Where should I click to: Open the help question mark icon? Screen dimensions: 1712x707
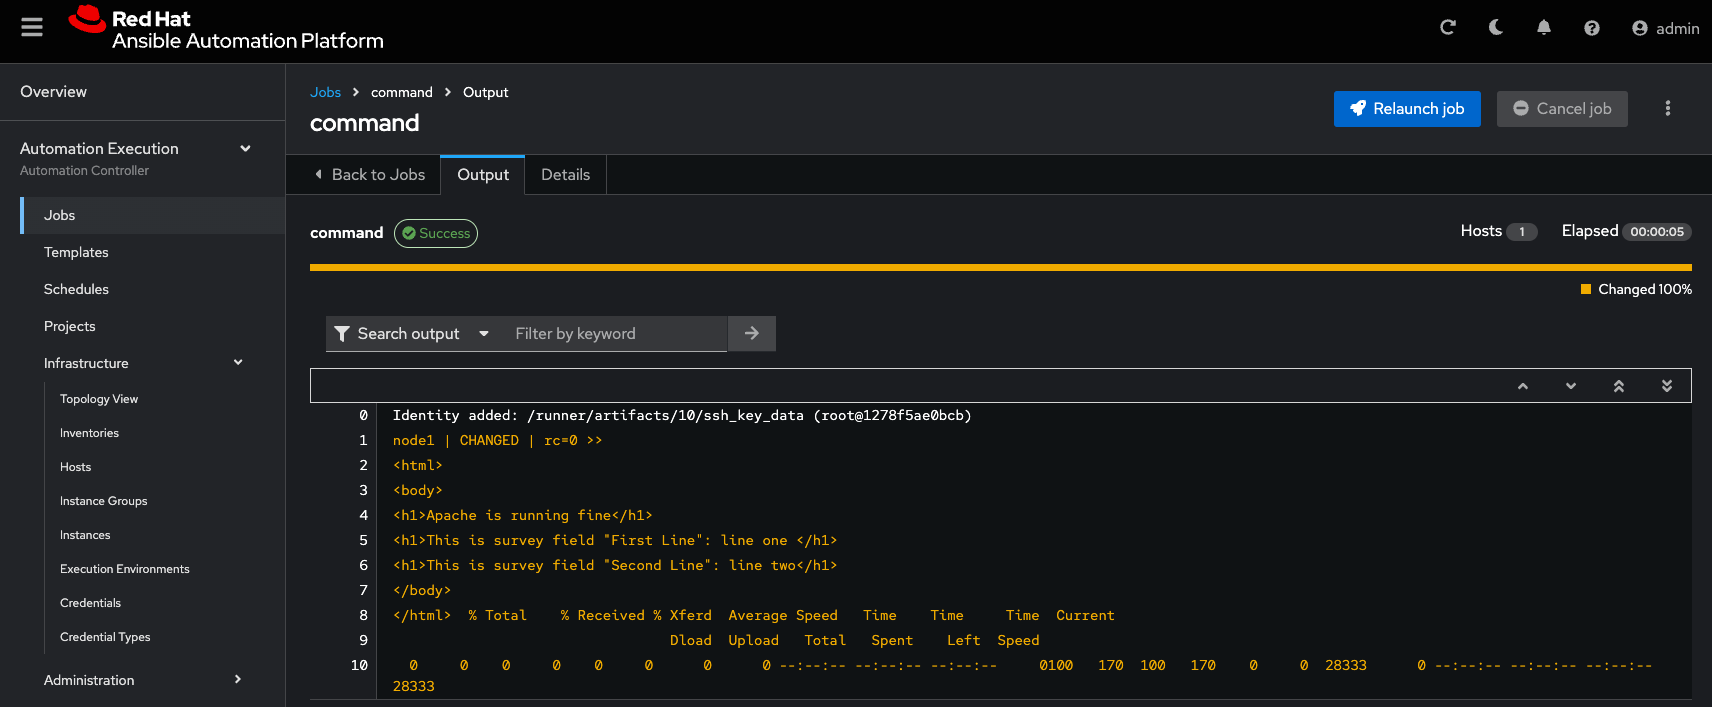click(x=1591, y=28)
